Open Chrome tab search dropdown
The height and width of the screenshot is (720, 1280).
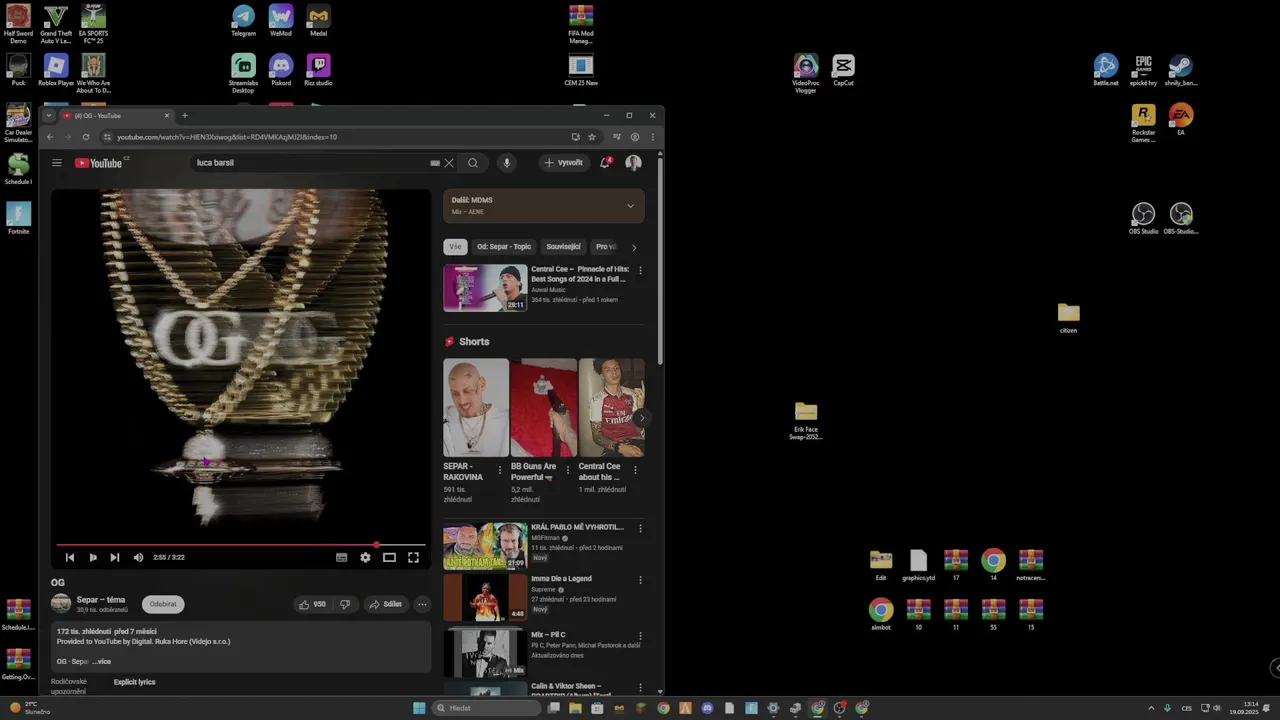(48, 115)
